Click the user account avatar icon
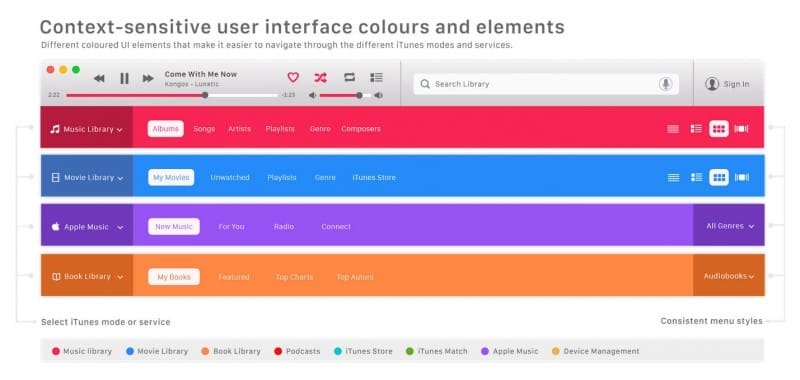This screenshot has height=380, width=800. pyautogui.click(x=712, y=84)
